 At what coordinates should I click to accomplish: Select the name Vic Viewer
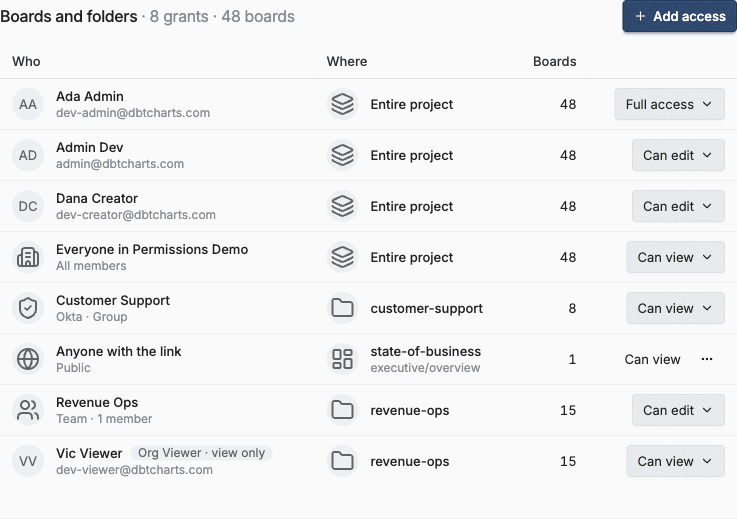coord(89,453)
